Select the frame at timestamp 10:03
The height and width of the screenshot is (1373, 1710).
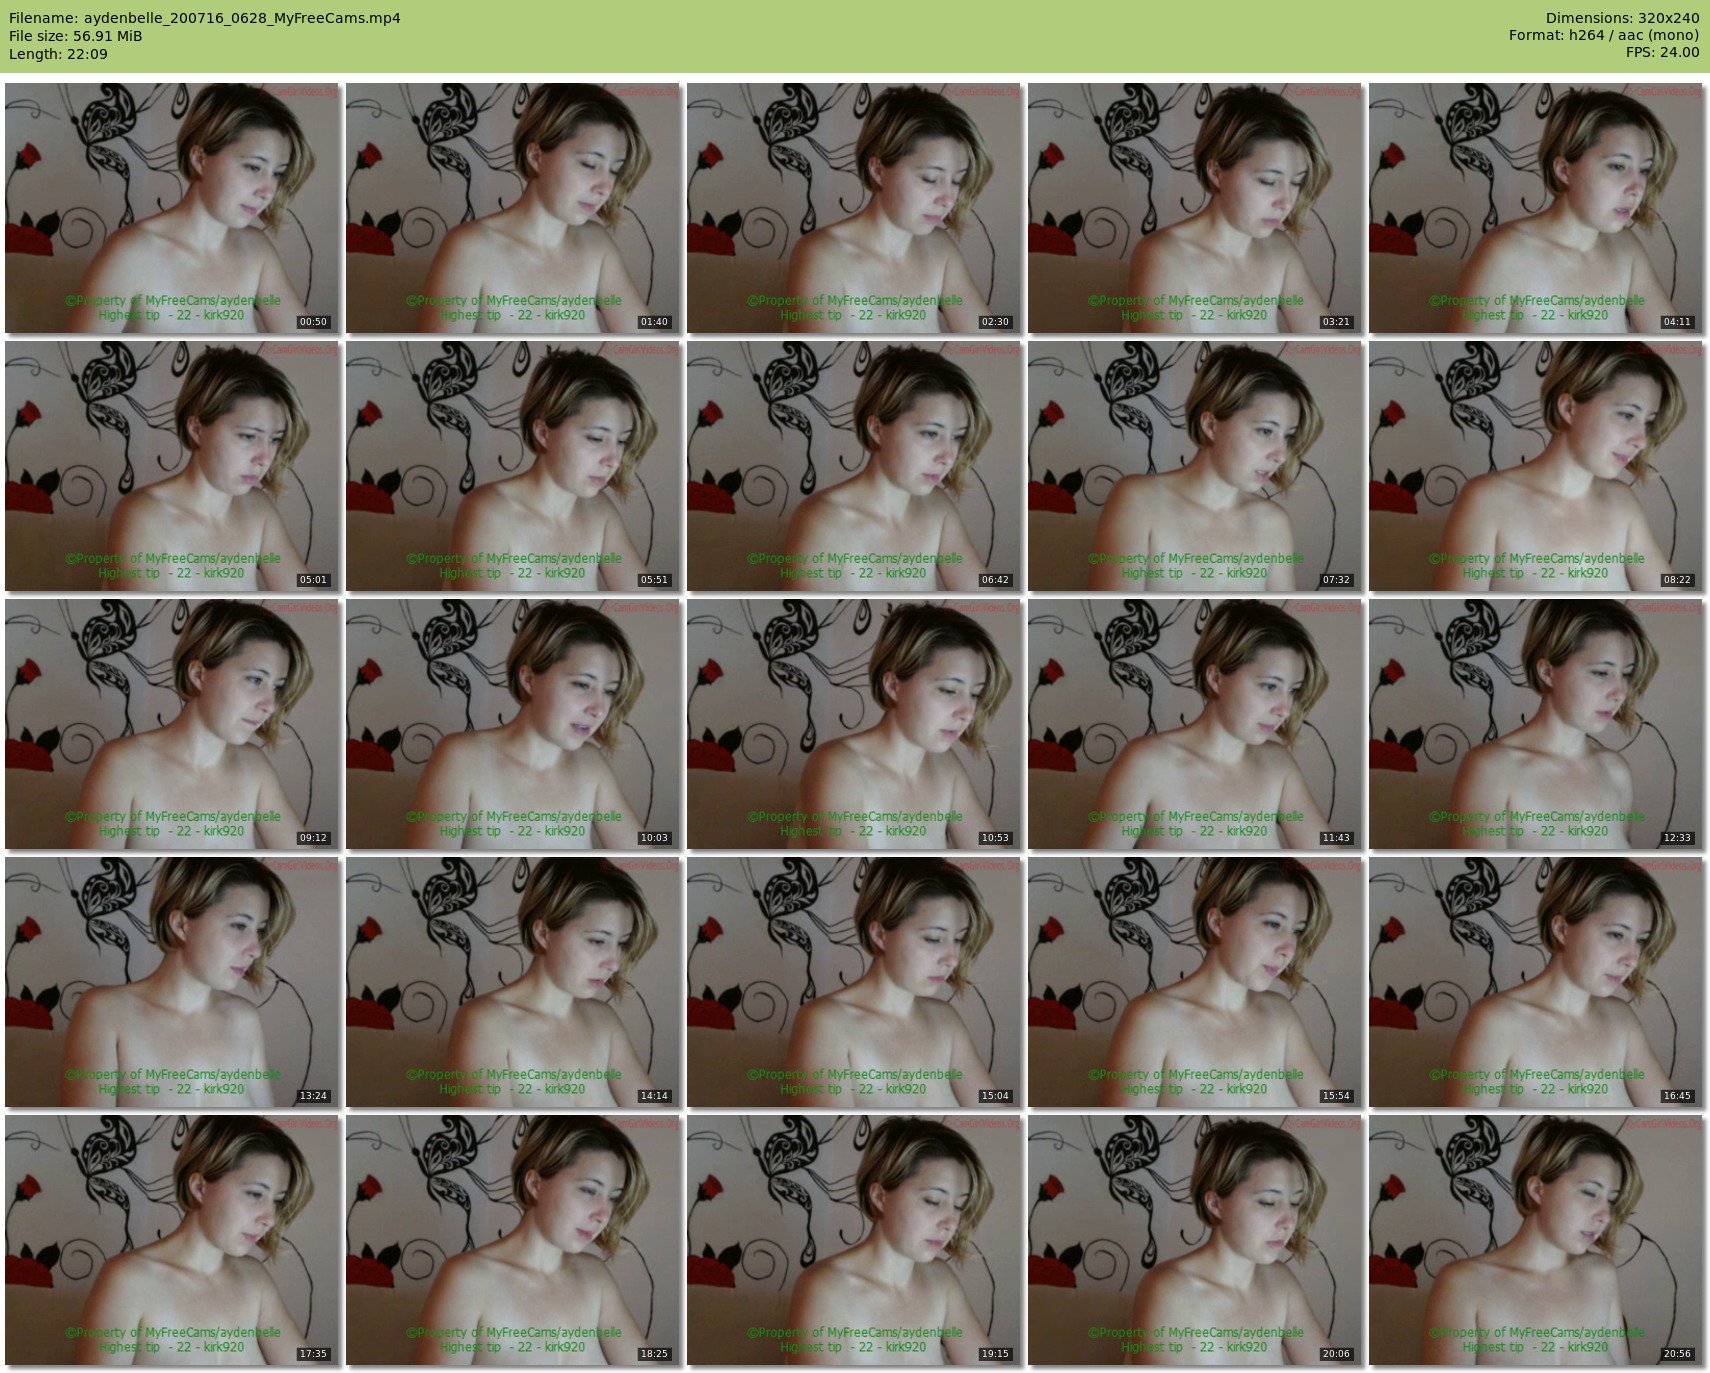pyautogui.click(x=513, y=724)
